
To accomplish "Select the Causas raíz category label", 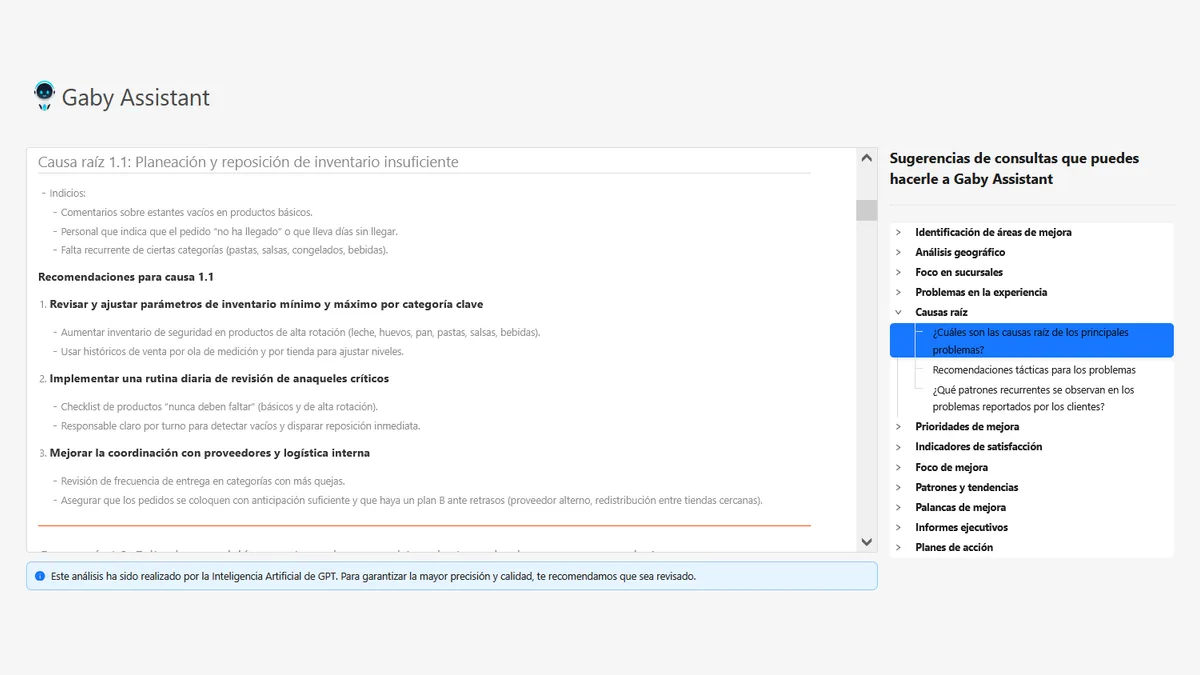I will 941,312.
